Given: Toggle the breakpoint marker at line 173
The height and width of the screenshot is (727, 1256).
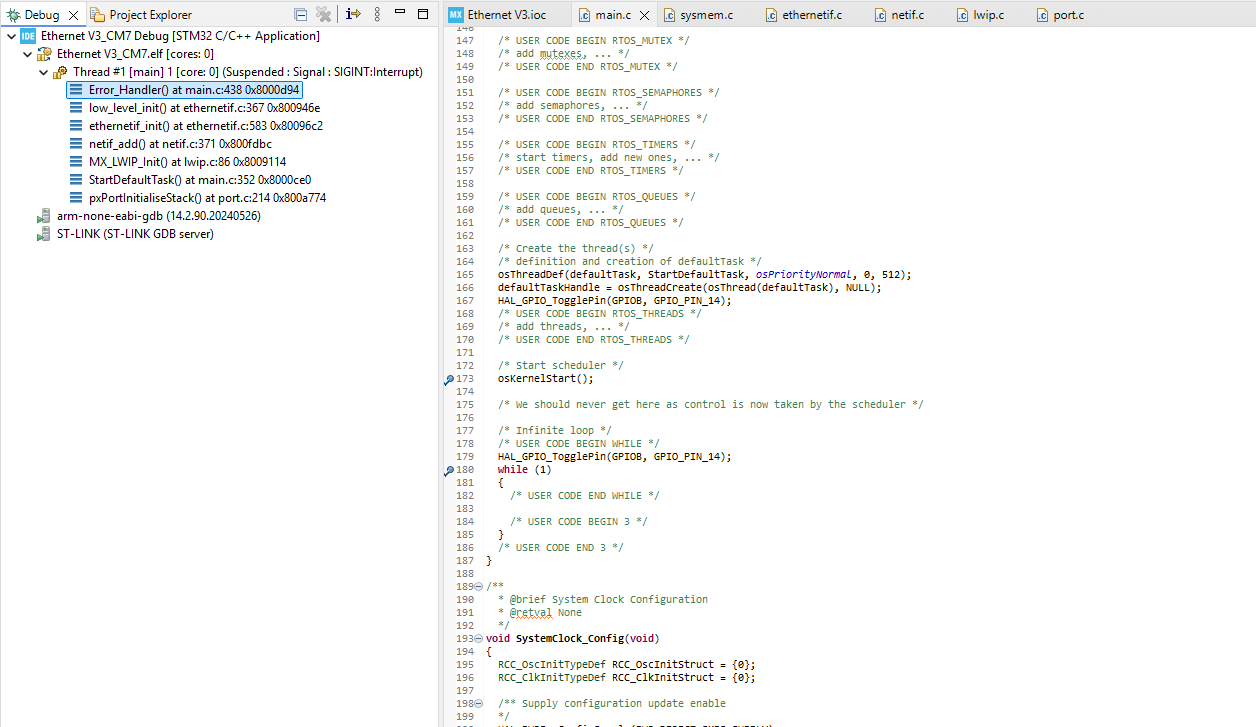Looking at the screenshot, I should (x=449, y=379).
